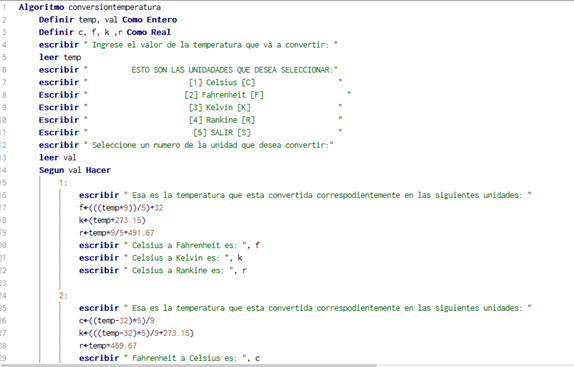574x367 pixels.
Task: Click 'Definir c, f, k ,r Como Real' line
Action: tap(105, 32)
